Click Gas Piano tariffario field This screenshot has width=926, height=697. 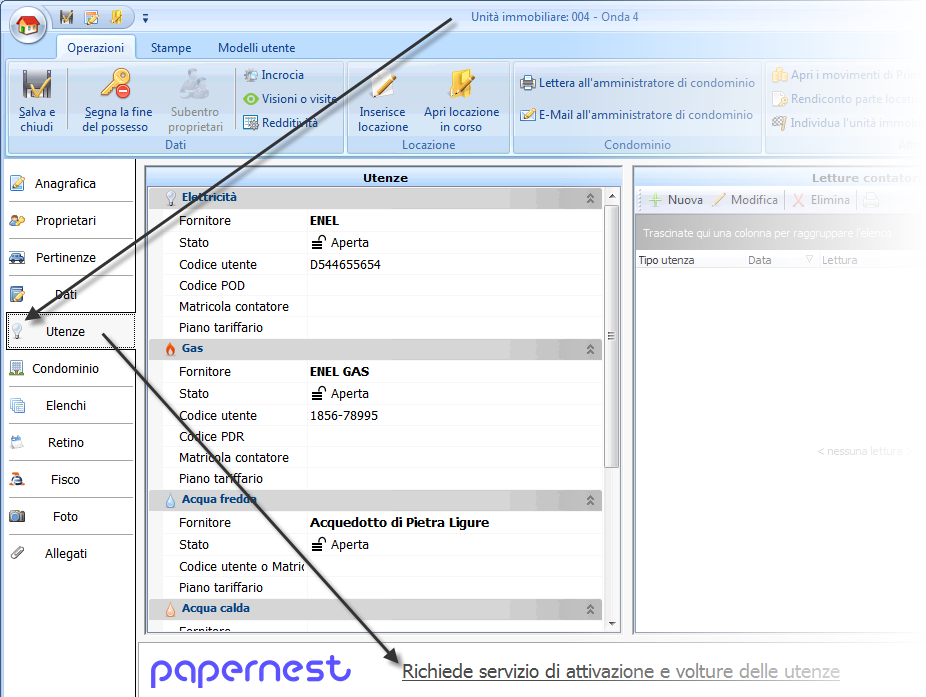454,478
